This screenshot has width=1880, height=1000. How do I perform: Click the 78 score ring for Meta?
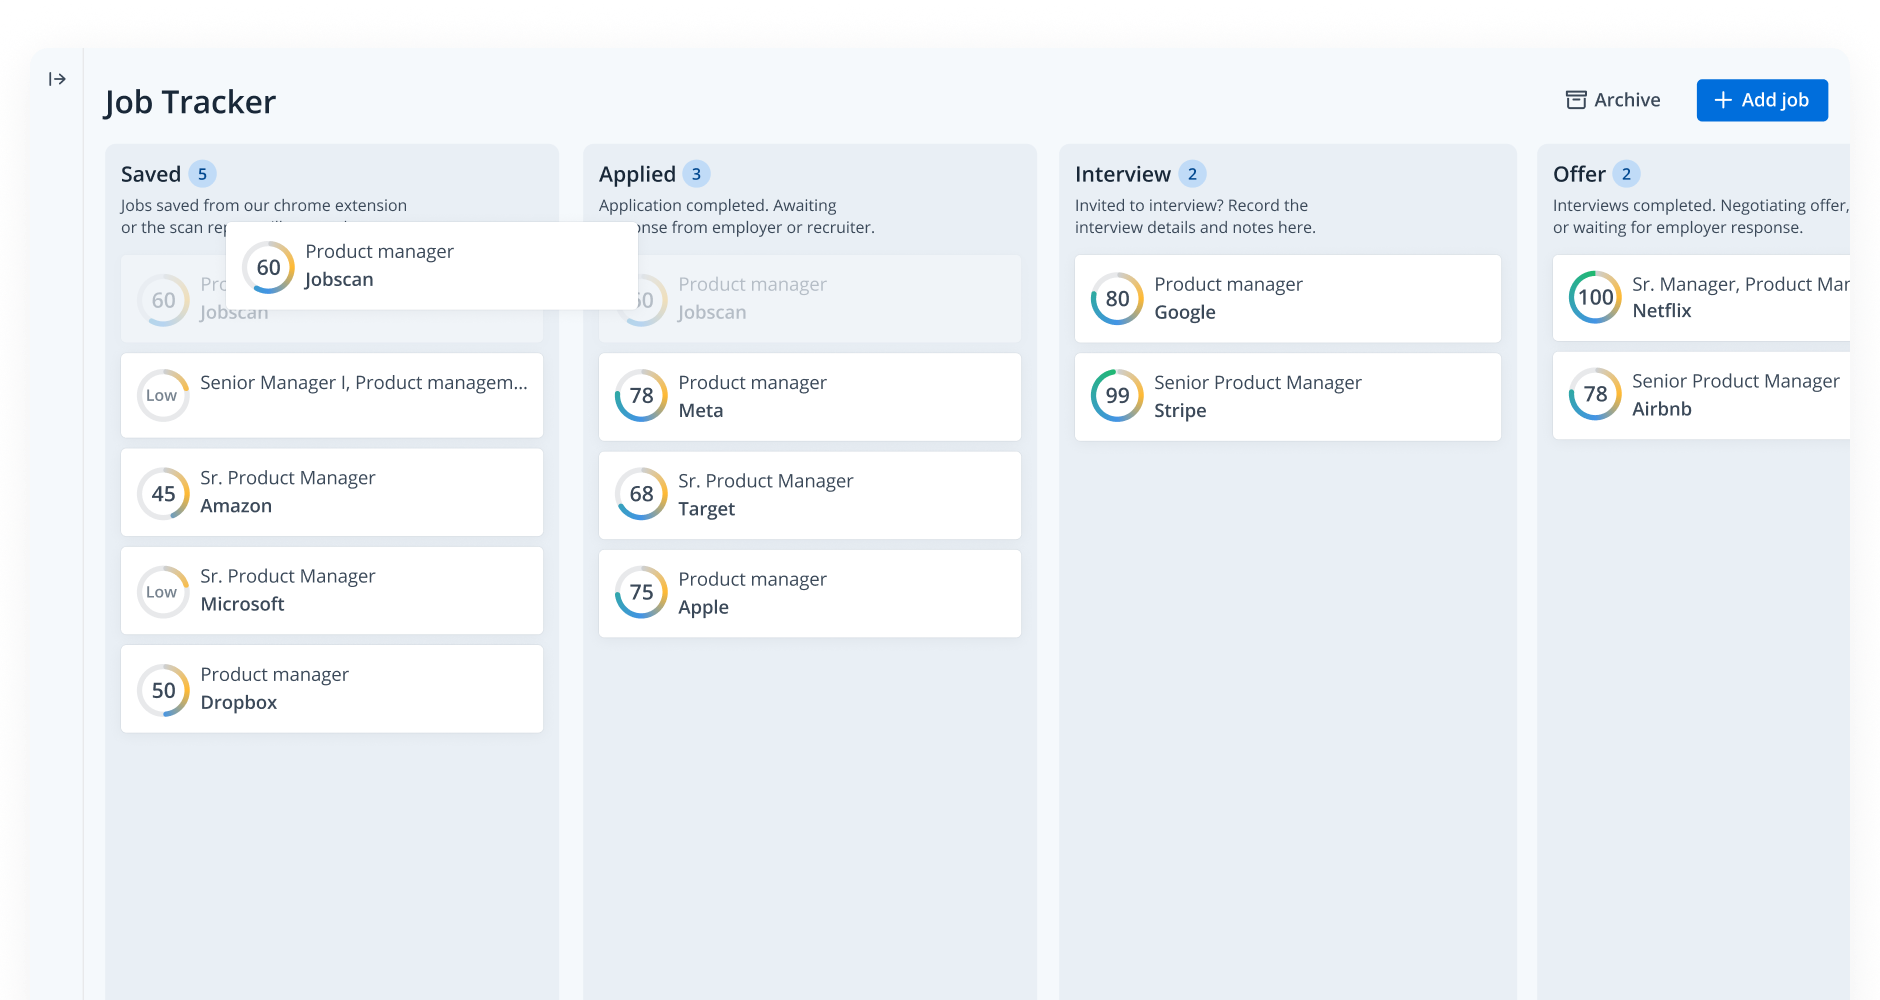point(641,396)
